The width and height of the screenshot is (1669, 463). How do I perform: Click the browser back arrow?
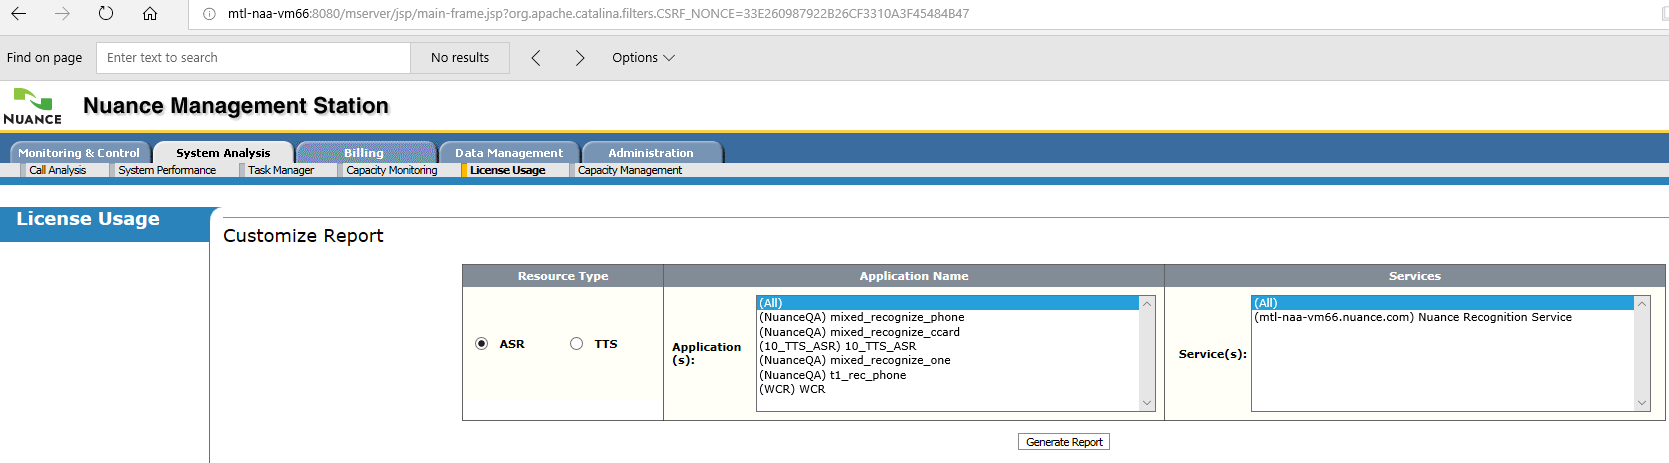(x=19, y=14)
